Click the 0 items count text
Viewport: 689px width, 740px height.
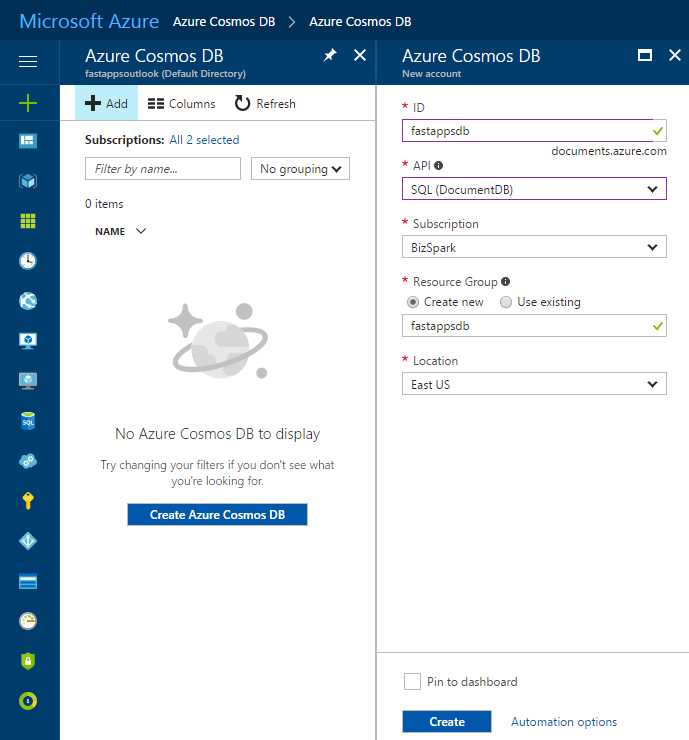pos(104,204)
